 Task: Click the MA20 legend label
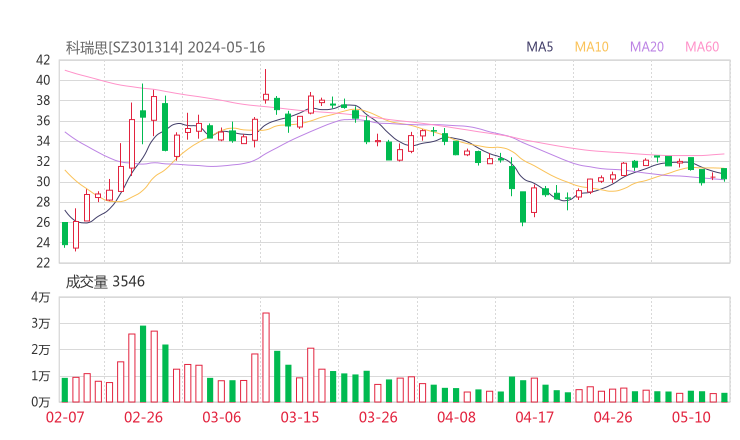(x=647, y=47)
